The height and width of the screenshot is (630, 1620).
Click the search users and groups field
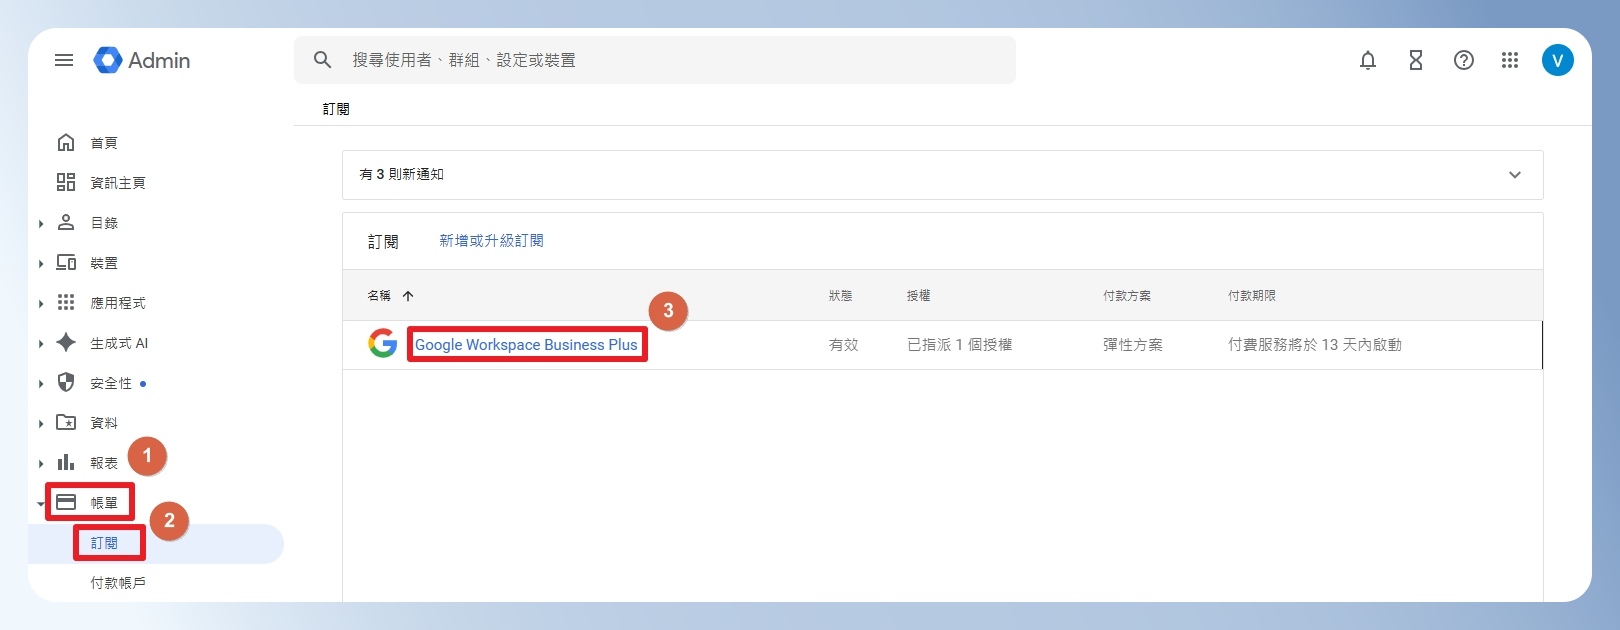pos(655,60)
